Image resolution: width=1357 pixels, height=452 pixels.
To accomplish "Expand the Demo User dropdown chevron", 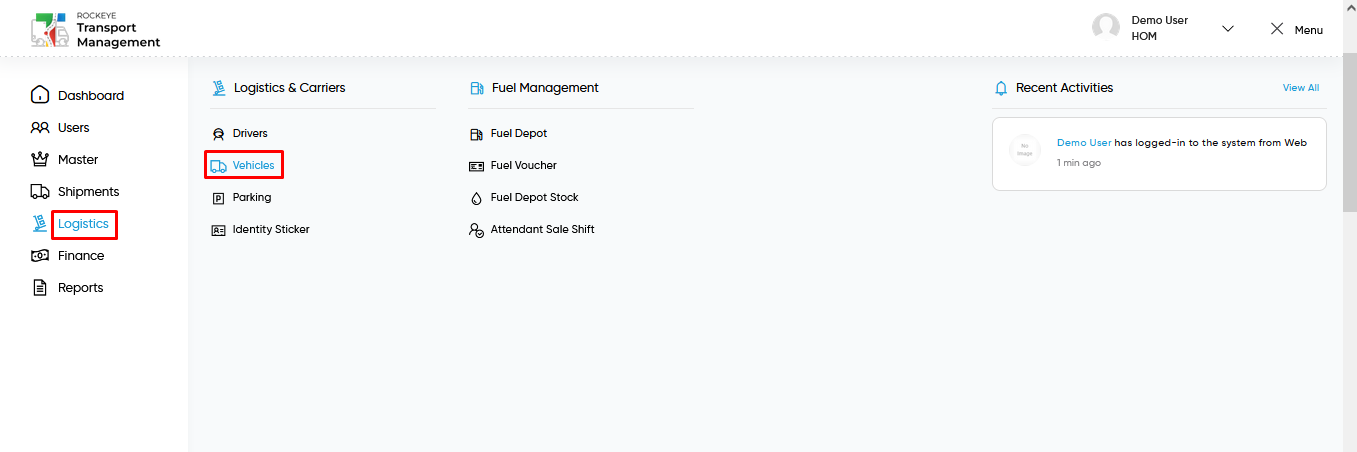I will pos(1228,28).
